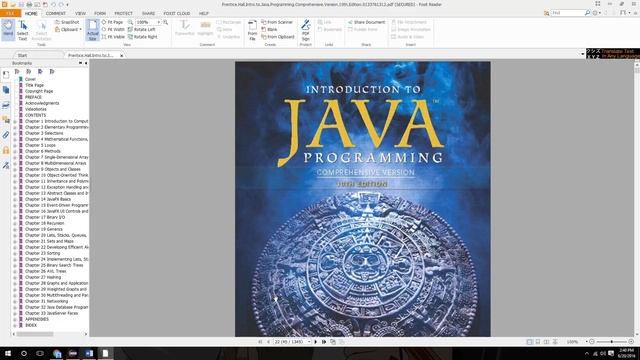This screenshot has width=640, height=360.
Task: Go to next page in status bar
Action: 316,342
